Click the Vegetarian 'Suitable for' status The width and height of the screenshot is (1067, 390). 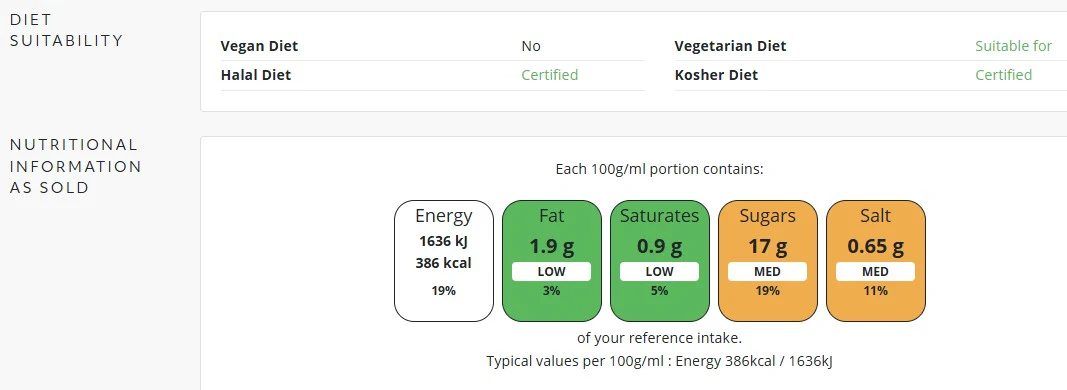[1014, 46]
